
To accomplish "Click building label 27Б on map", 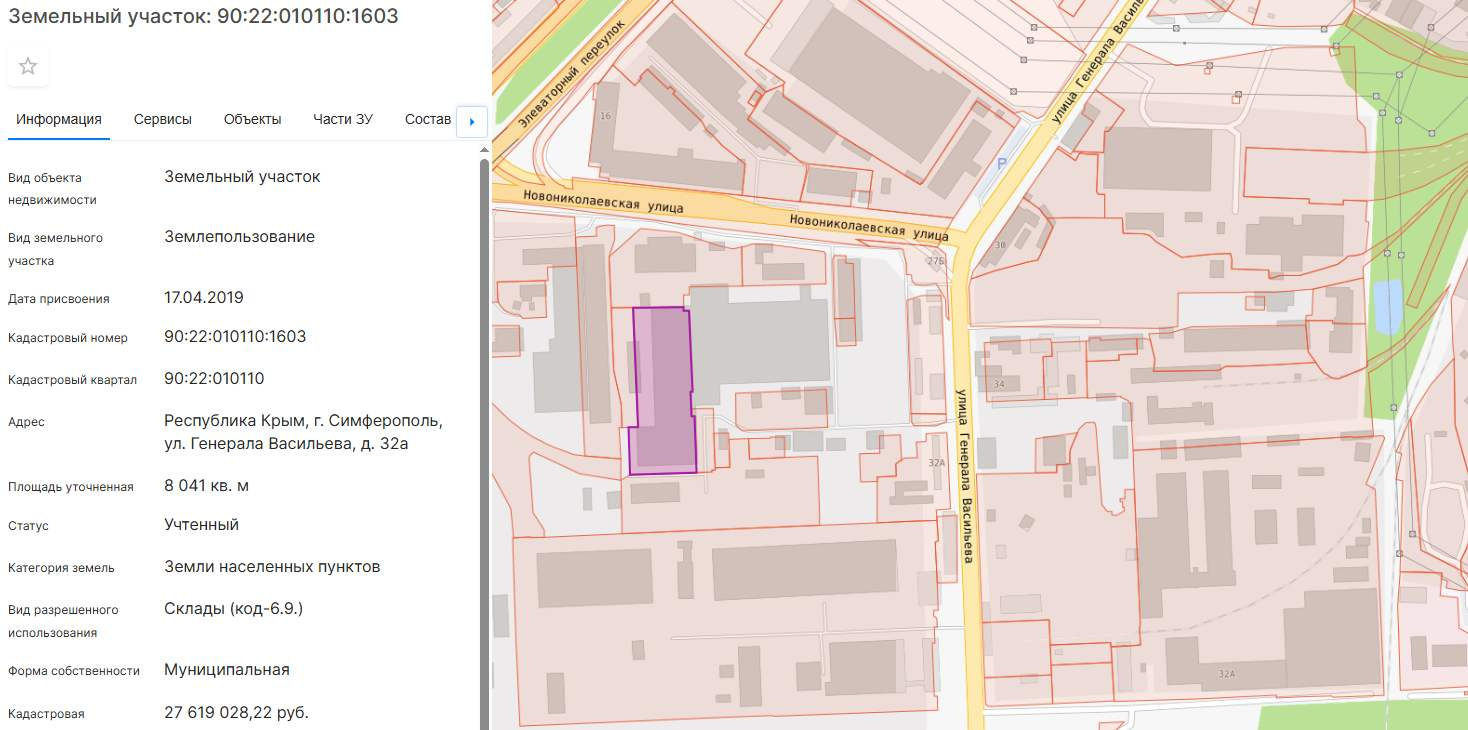I will (x=936, y=261).
